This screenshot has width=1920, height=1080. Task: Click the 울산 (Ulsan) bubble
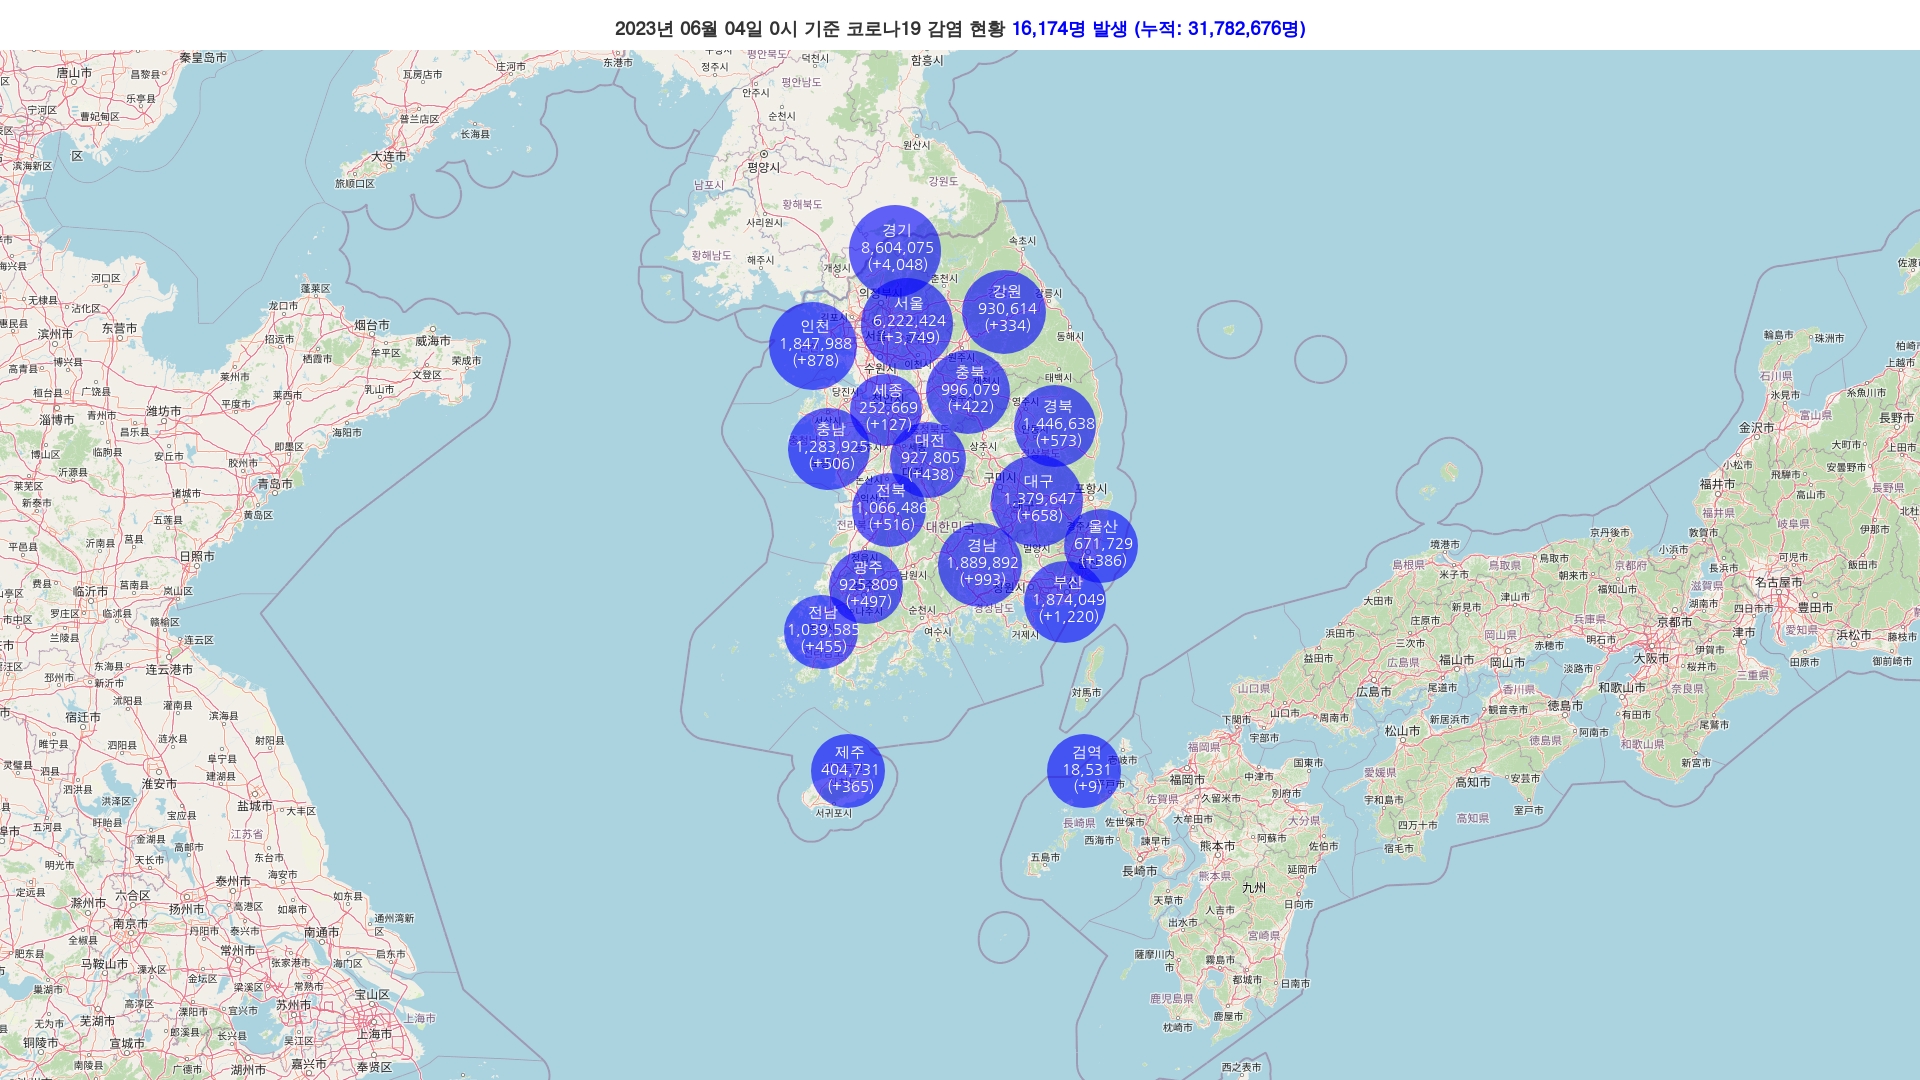pos(1102,545)
